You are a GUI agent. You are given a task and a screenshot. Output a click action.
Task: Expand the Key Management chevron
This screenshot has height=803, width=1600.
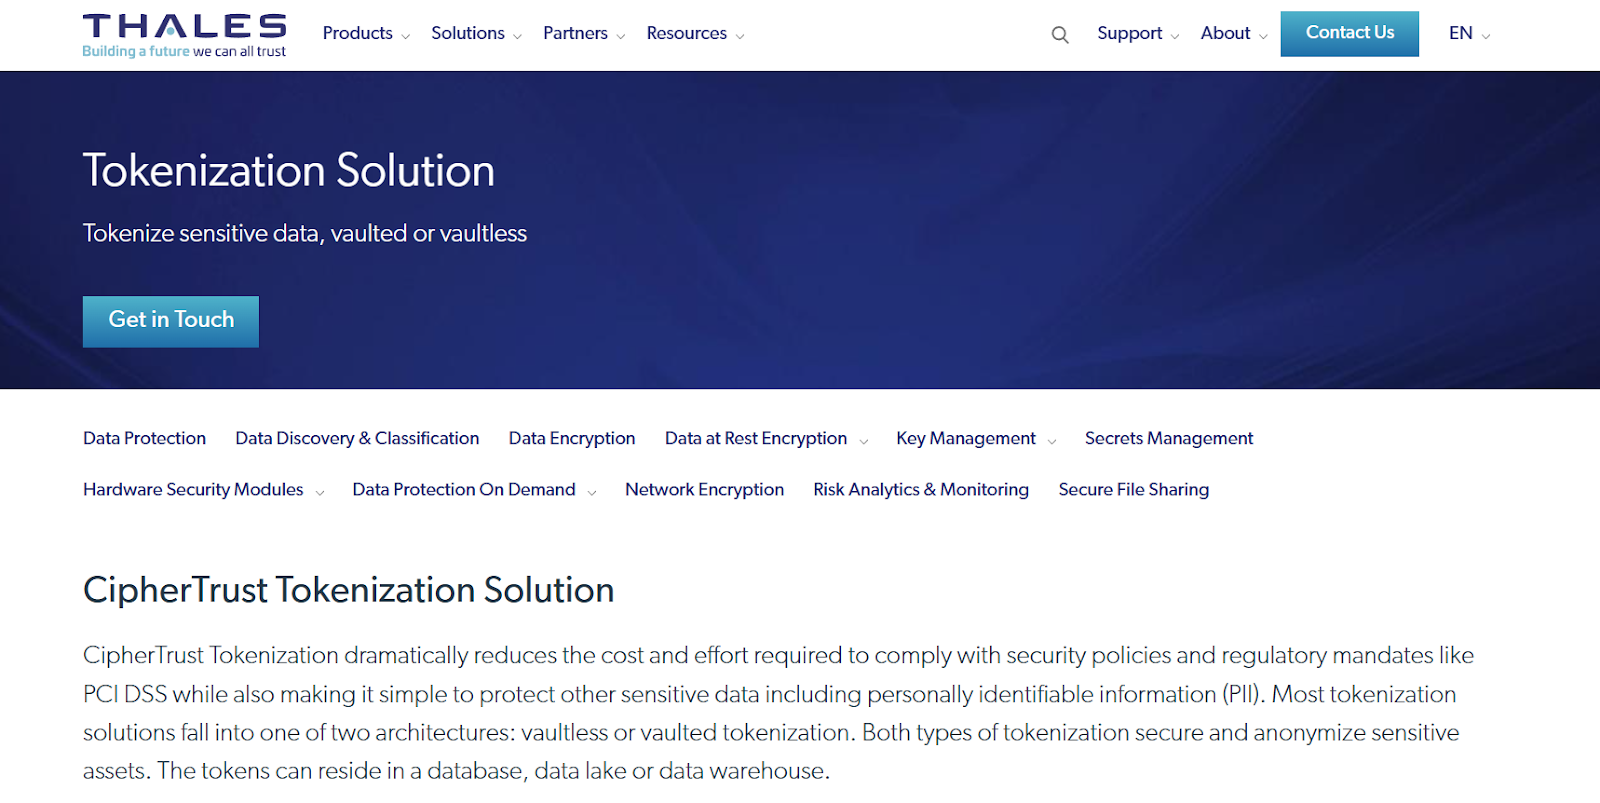1052,441
